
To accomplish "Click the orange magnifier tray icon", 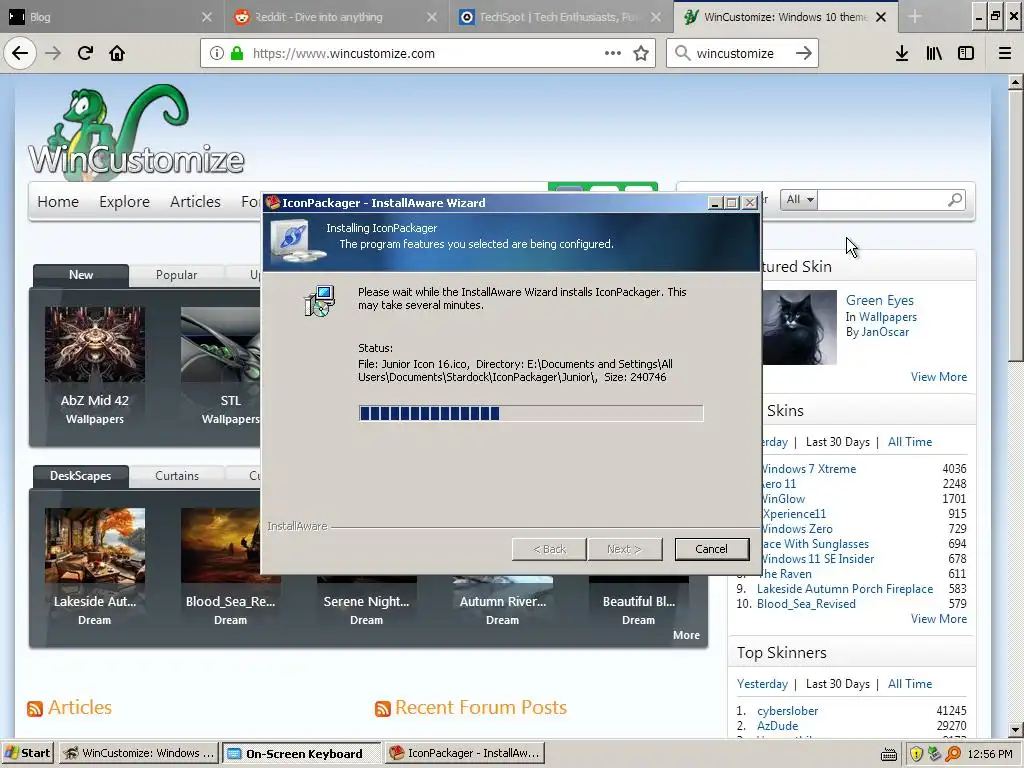I will coord(953,754).
